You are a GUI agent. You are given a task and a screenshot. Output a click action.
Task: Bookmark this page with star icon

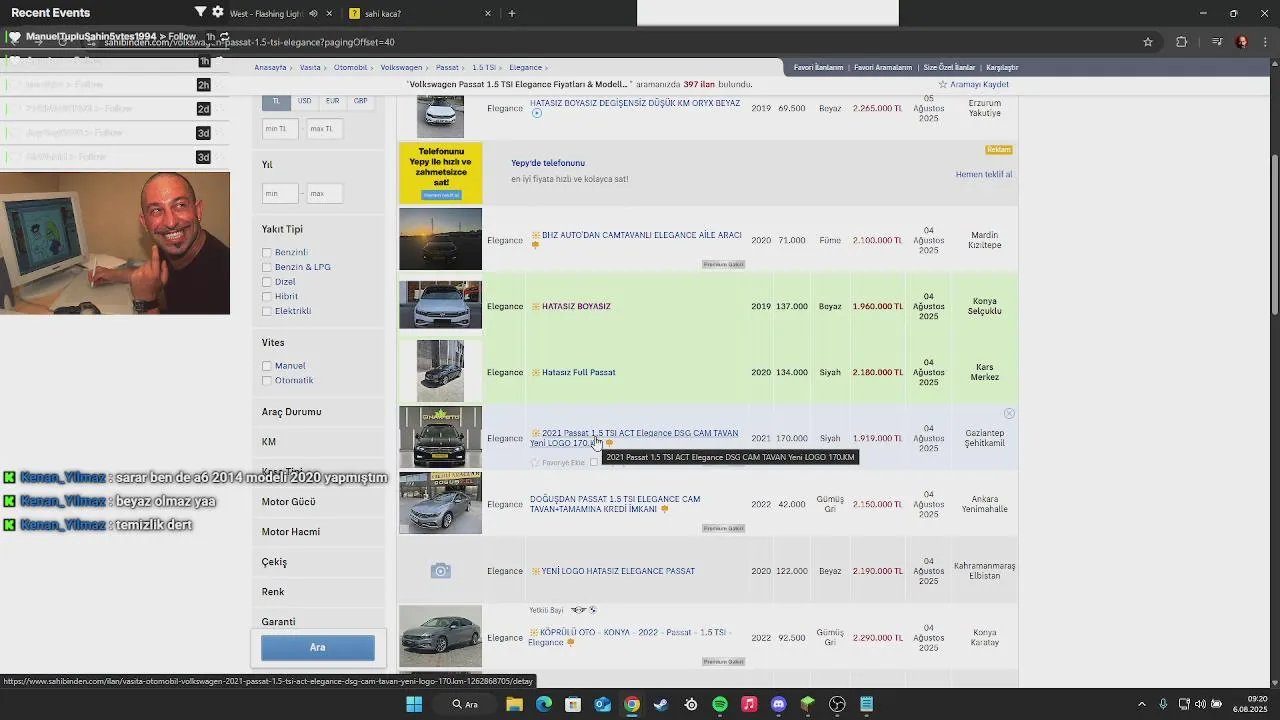click(1148, 42)
